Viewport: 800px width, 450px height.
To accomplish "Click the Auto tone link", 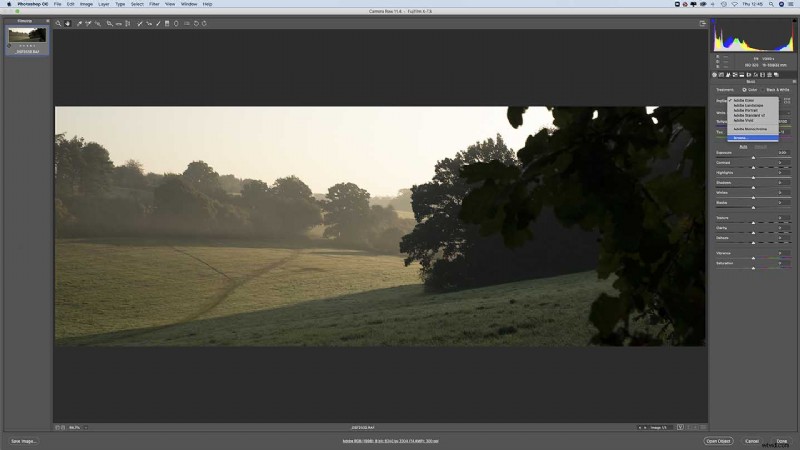I will (743, 147).
